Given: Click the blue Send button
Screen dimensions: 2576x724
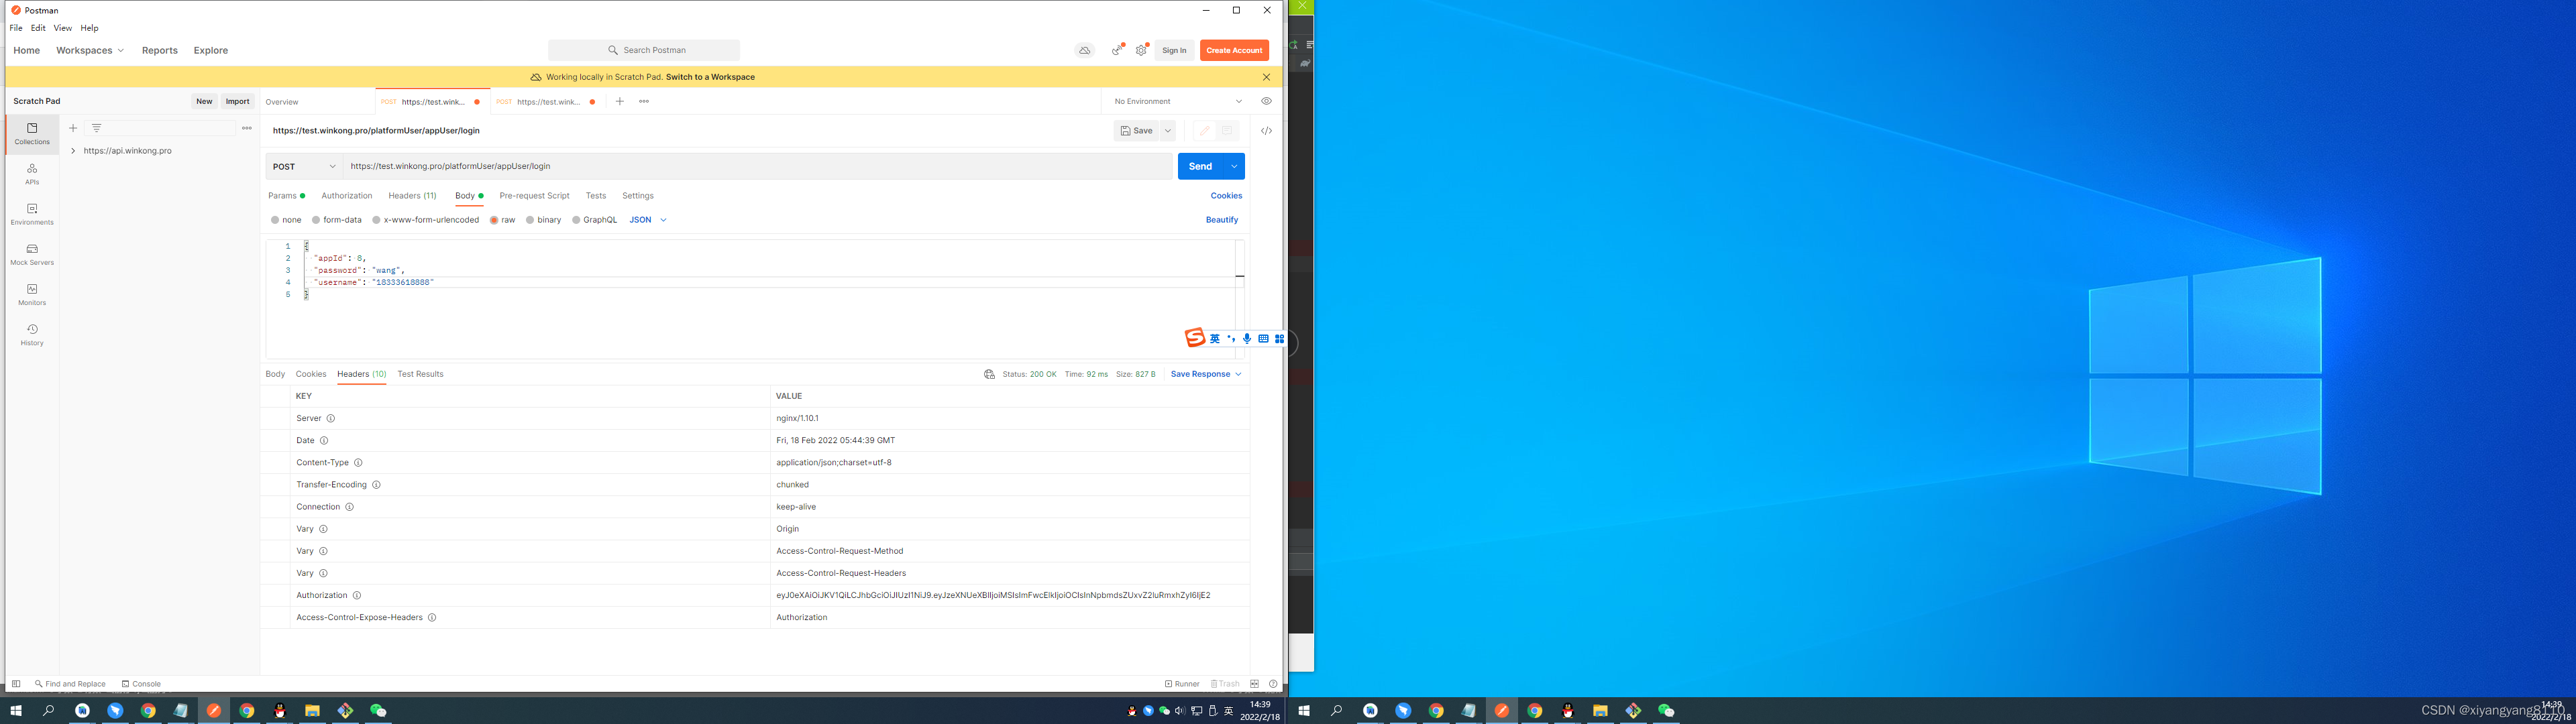Looking at the screenshot, I should click(1200, 167).
